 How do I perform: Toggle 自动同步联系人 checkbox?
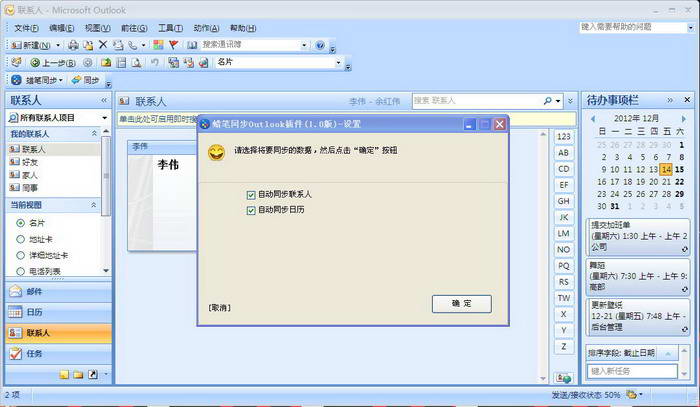251,195
